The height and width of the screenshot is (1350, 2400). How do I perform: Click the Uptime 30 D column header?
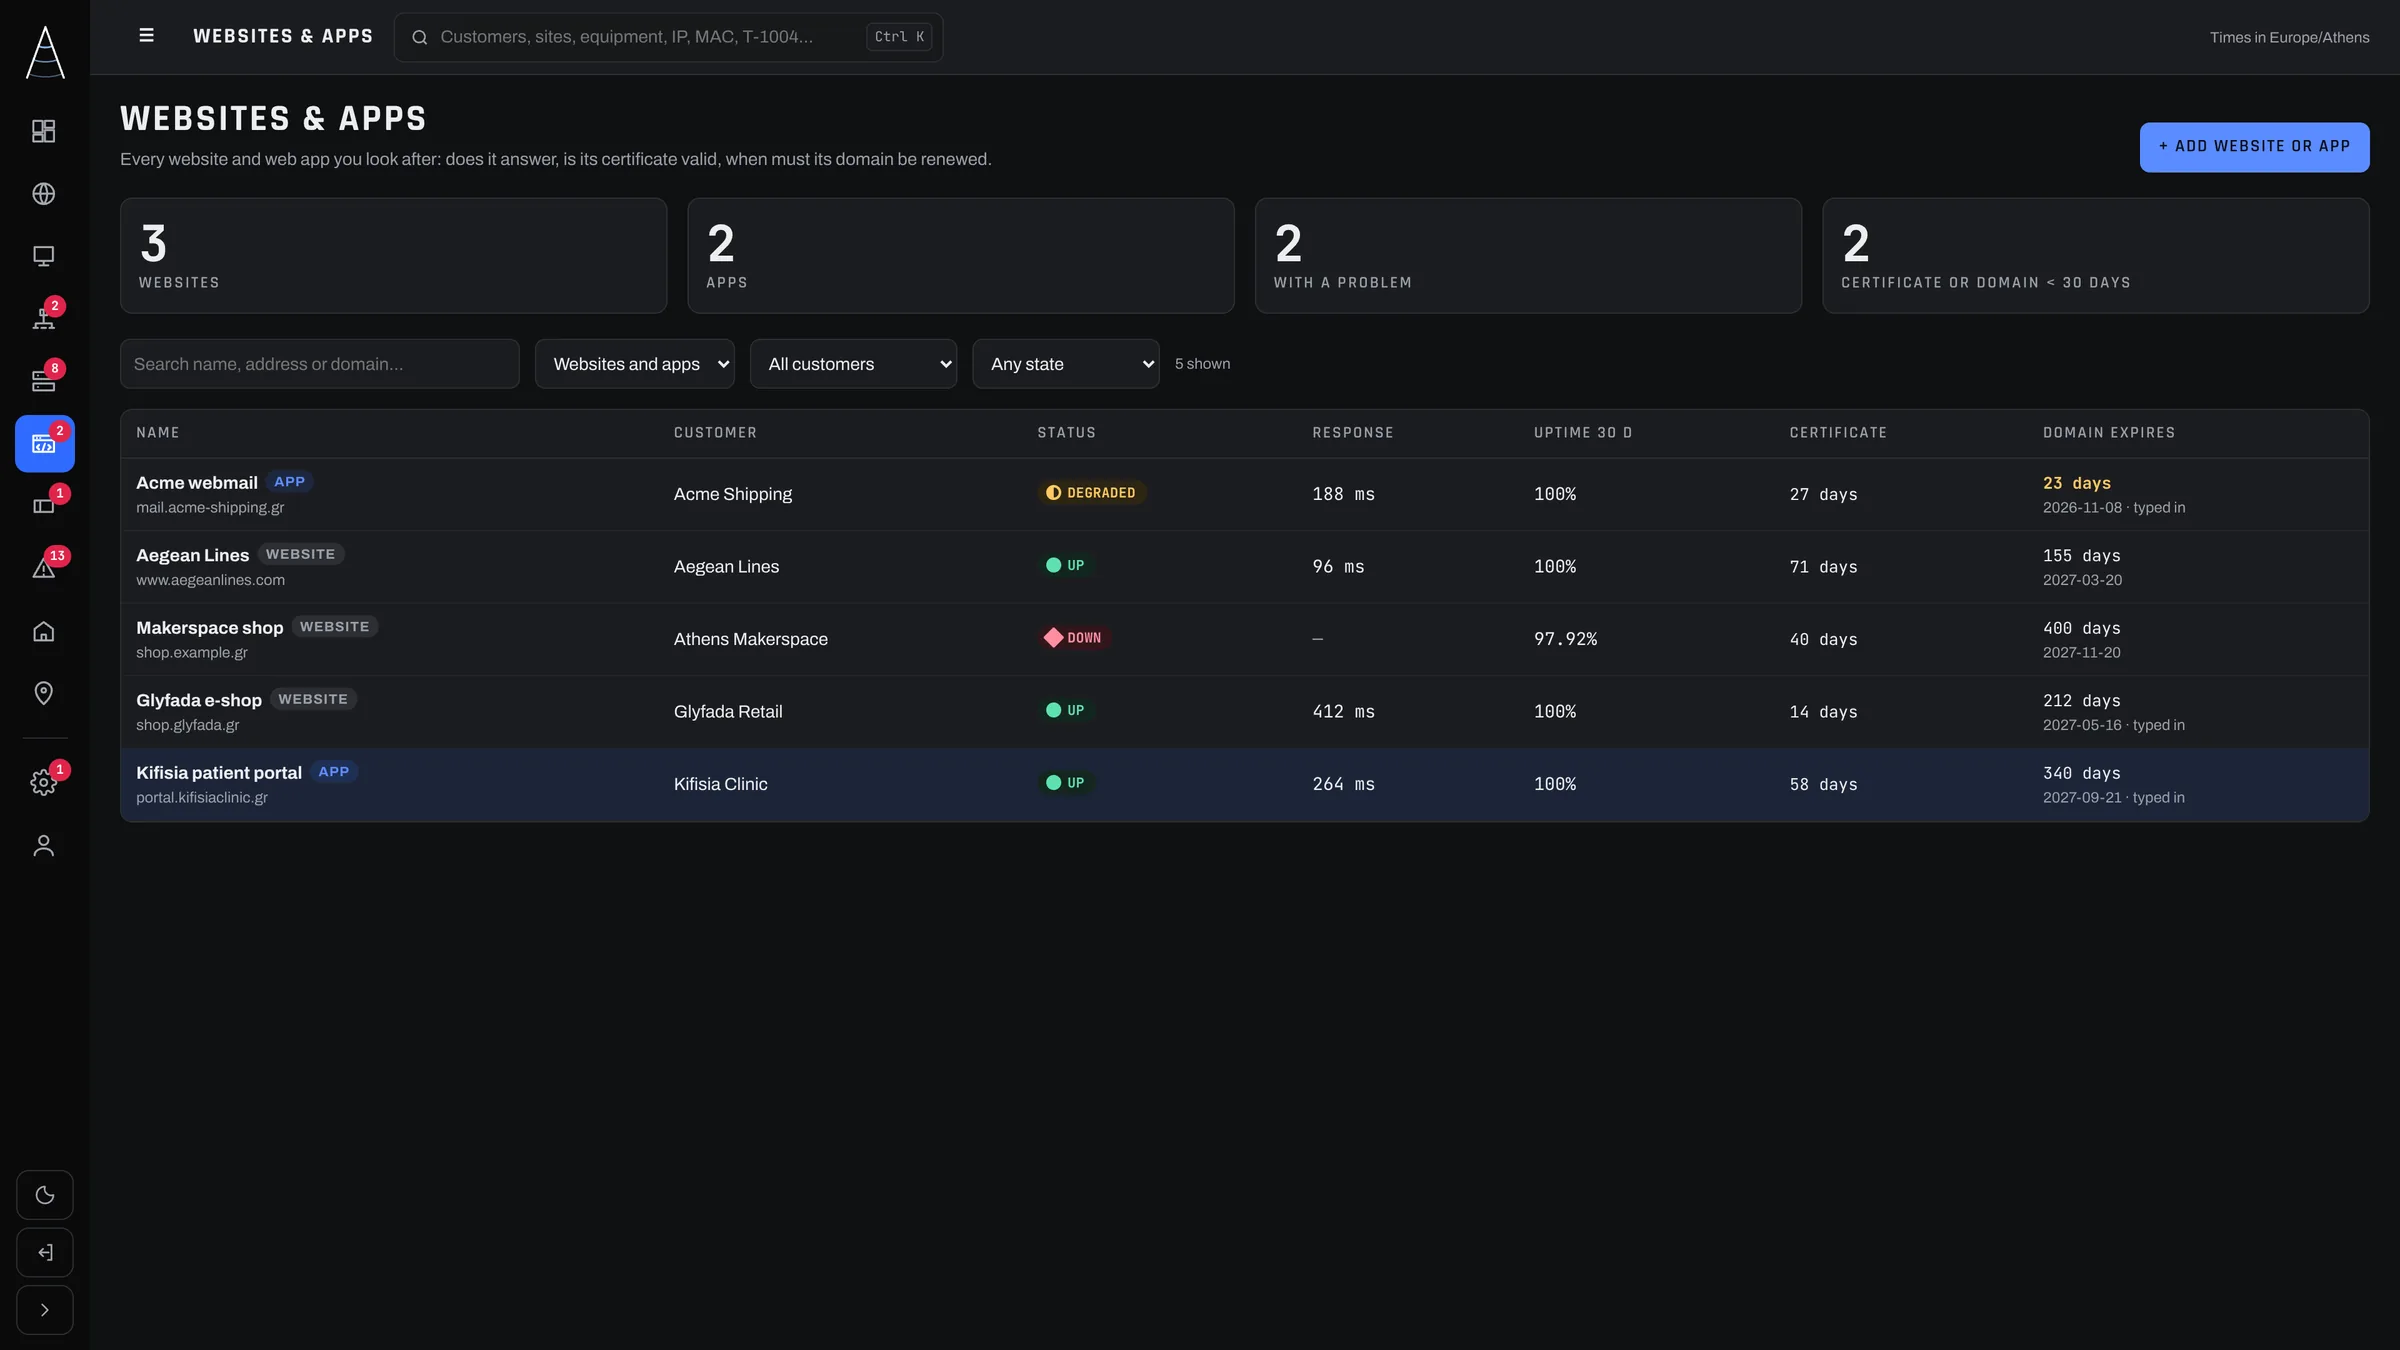point(1583,433)
